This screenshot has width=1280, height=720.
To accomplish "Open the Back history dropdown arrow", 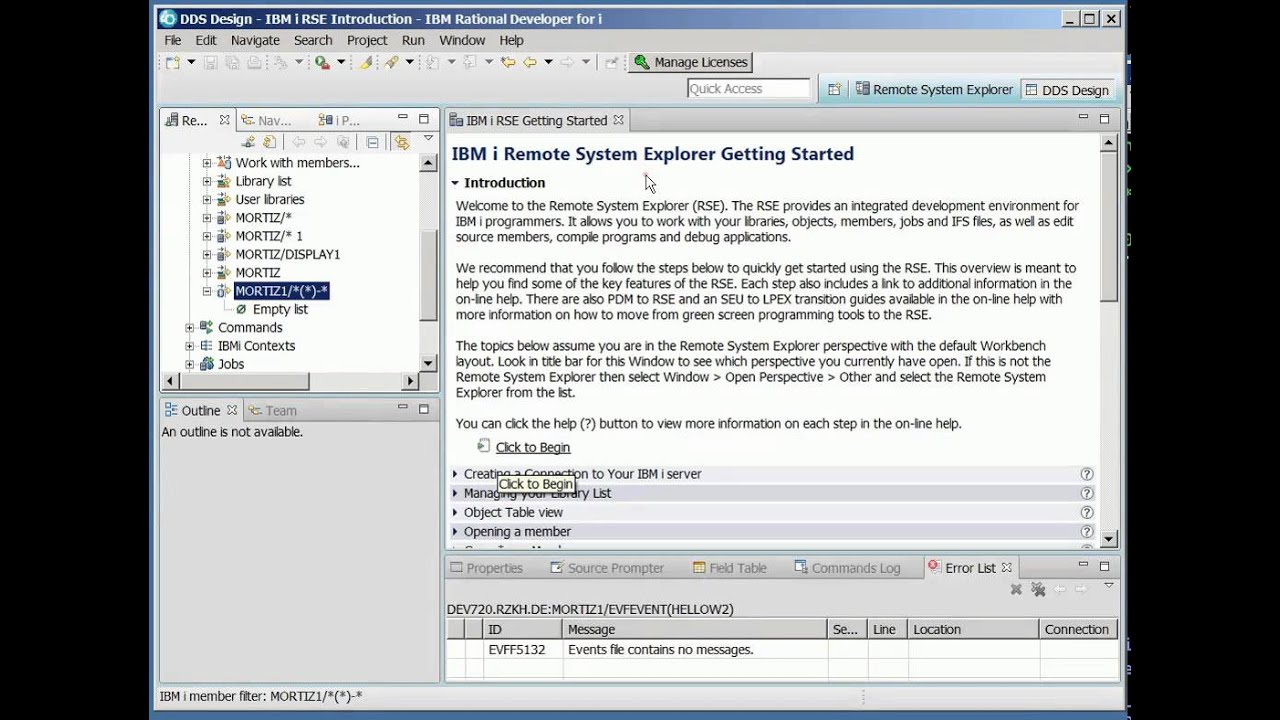I will [x=548, y=62].
